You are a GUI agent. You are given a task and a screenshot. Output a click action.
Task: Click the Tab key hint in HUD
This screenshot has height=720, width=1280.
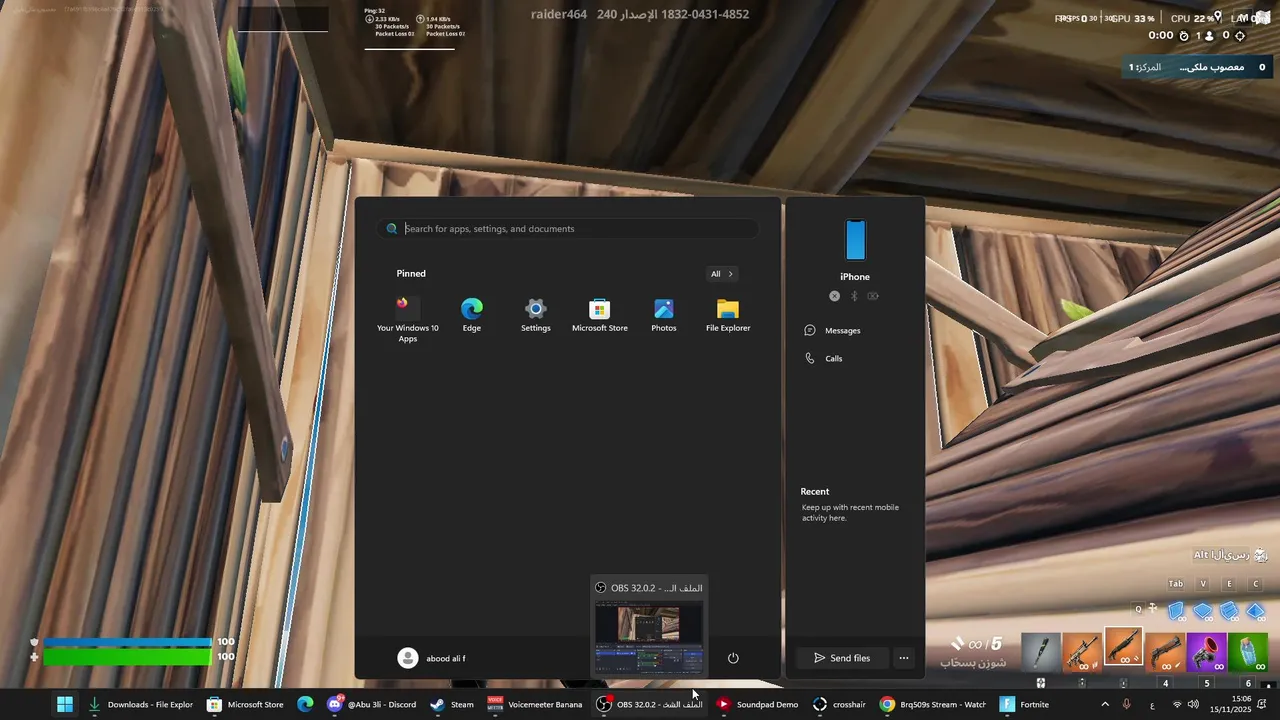click(1176, 584)
